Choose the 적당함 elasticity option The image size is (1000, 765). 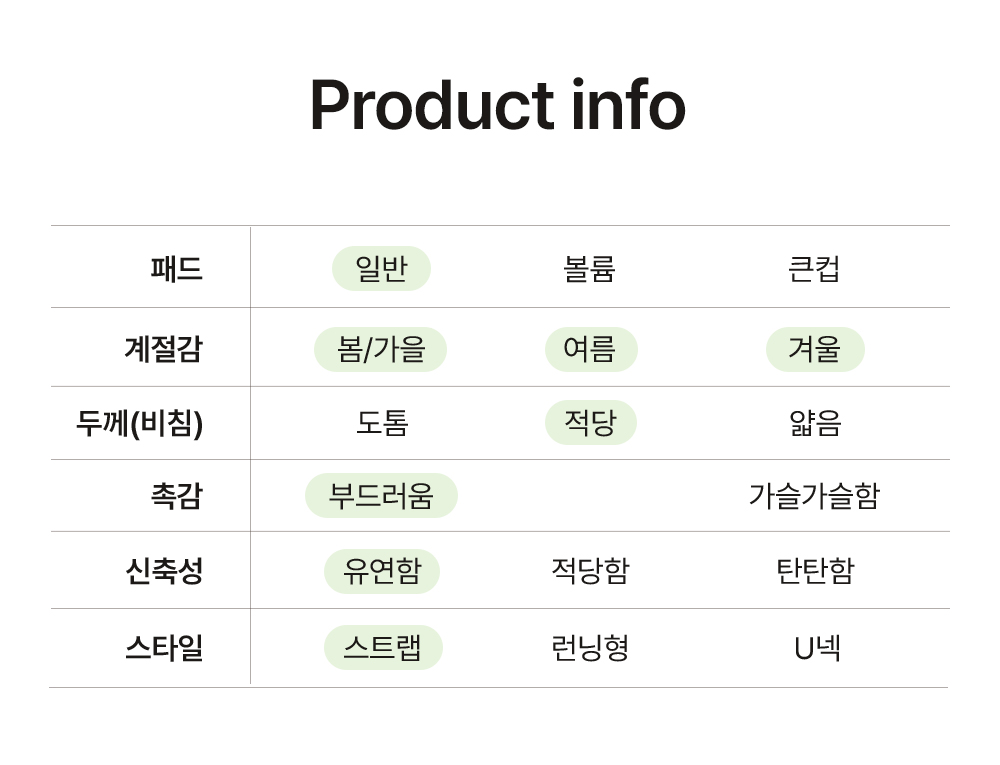(590, 571)
